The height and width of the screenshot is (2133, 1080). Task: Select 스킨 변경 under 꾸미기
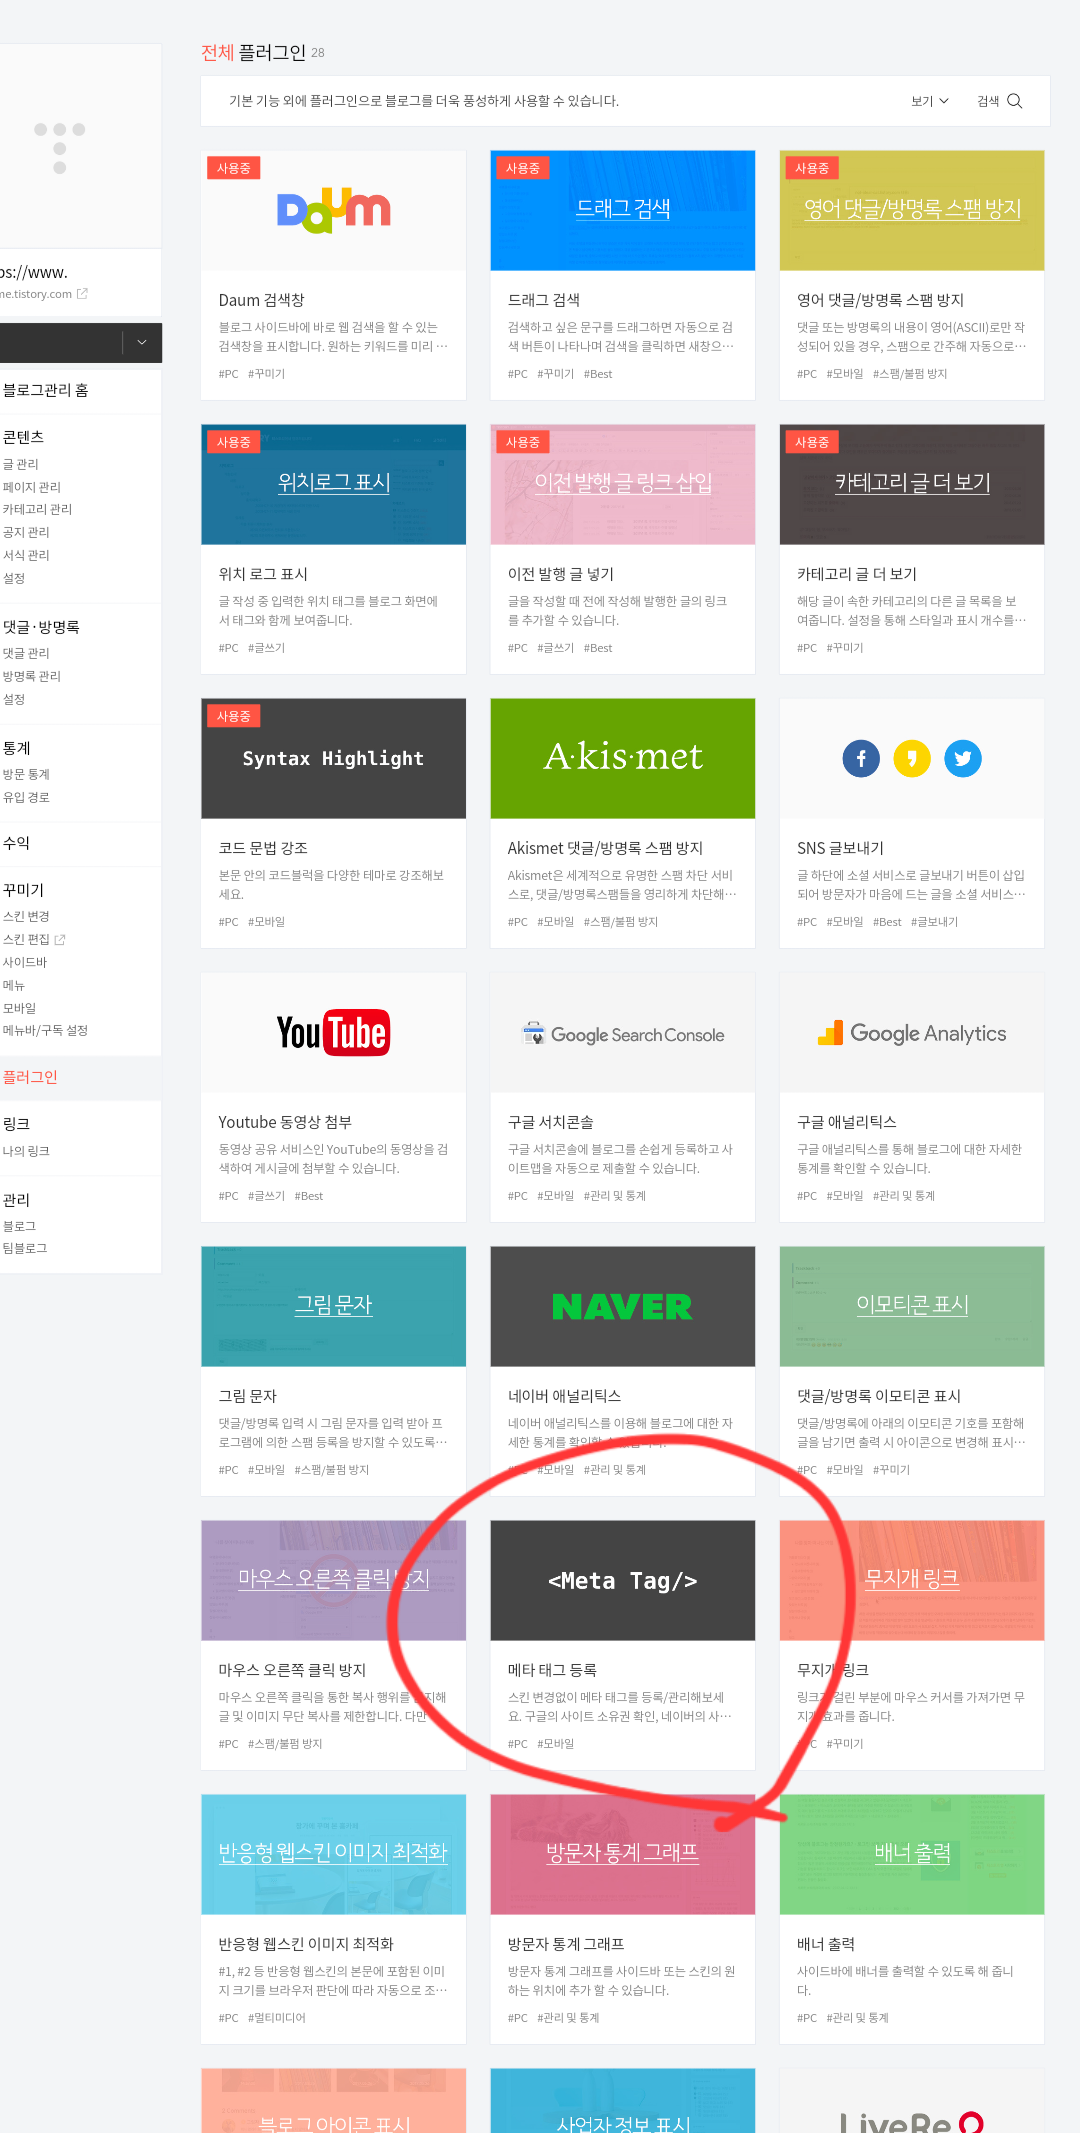[26, 916]
